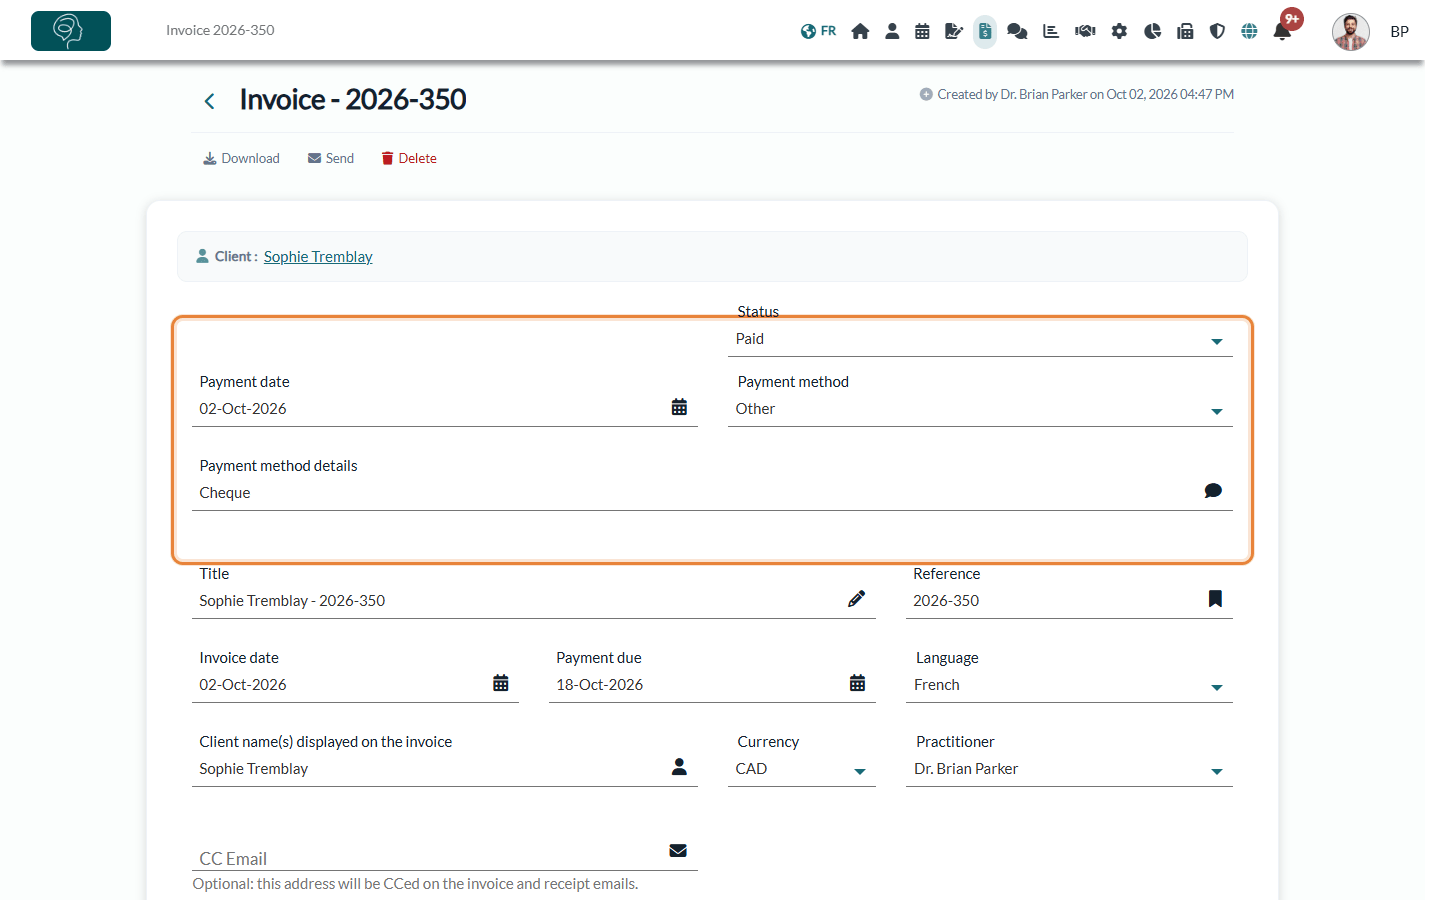Viewport: 1440px width, 900px height.
Task: Open the Currency dropdown showing CAD
Action: point(802,769)
